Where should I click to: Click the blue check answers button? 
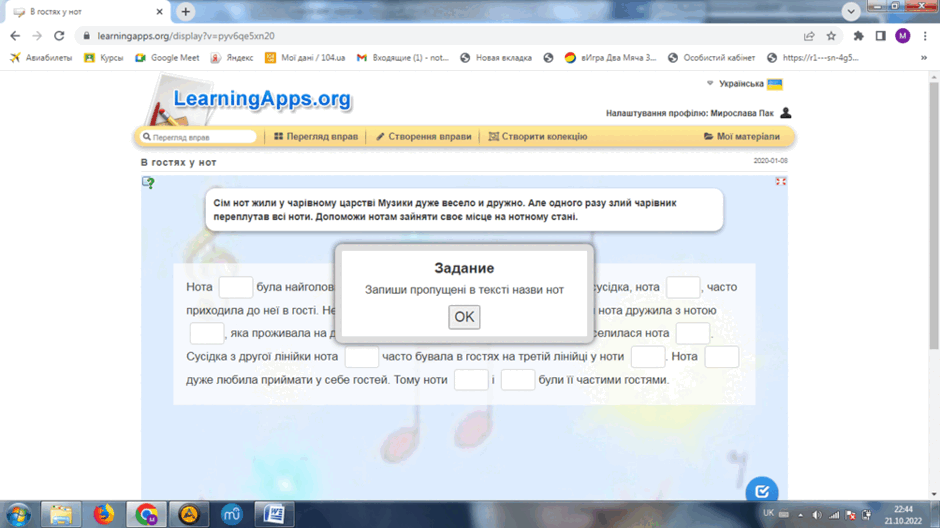[x=762, y=491]
